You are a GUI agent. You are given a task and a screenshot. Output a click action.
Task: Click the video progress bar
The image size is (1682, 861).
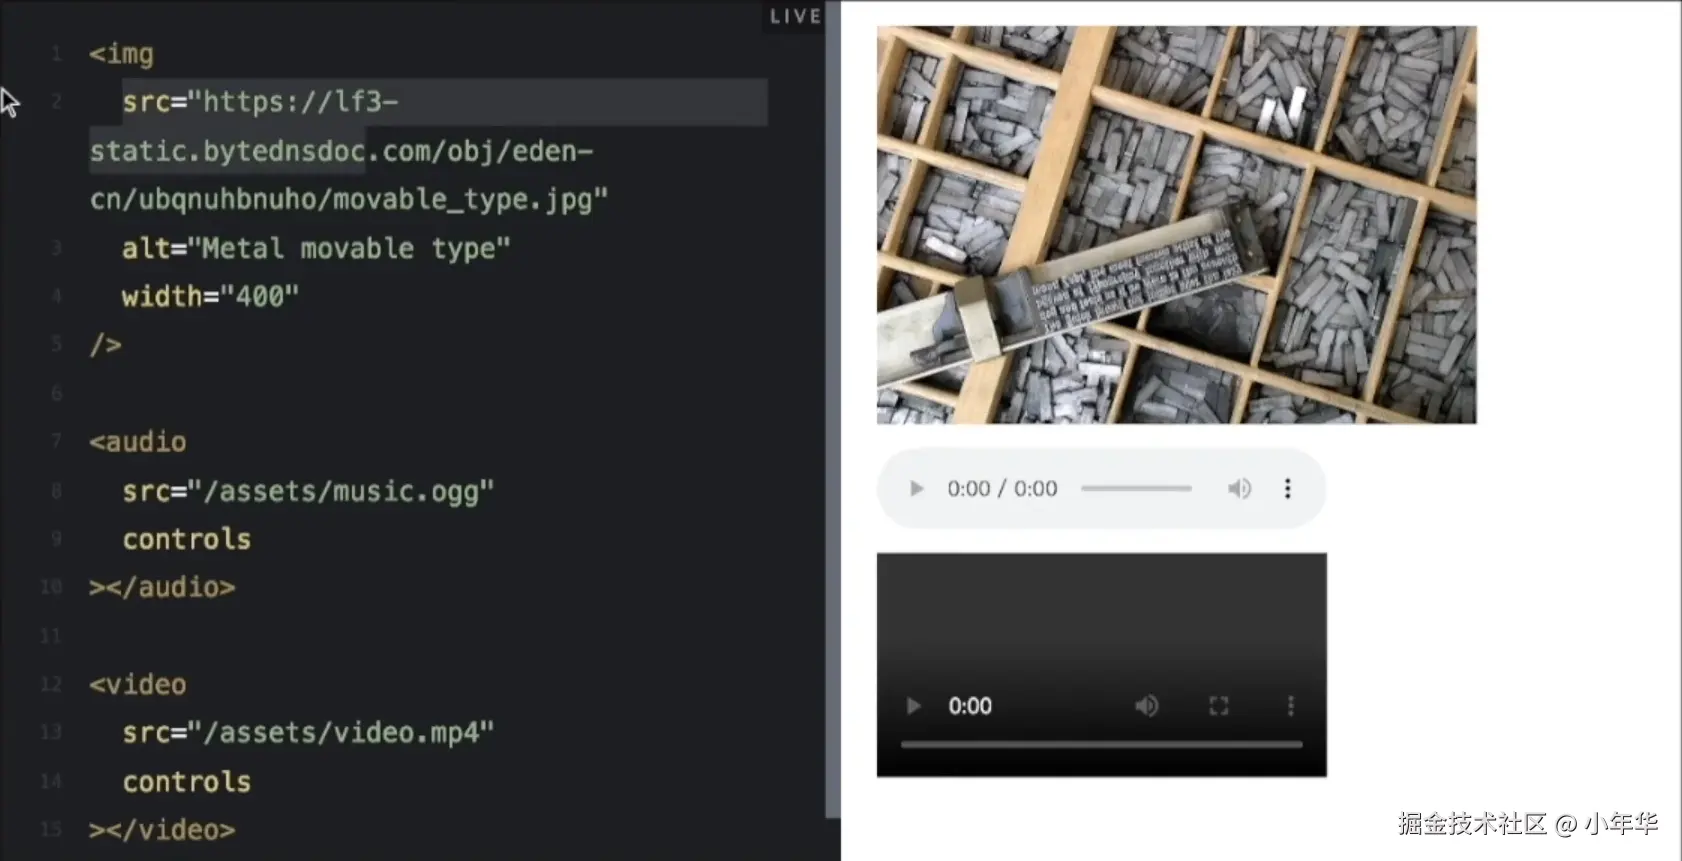pos(1101,745)
